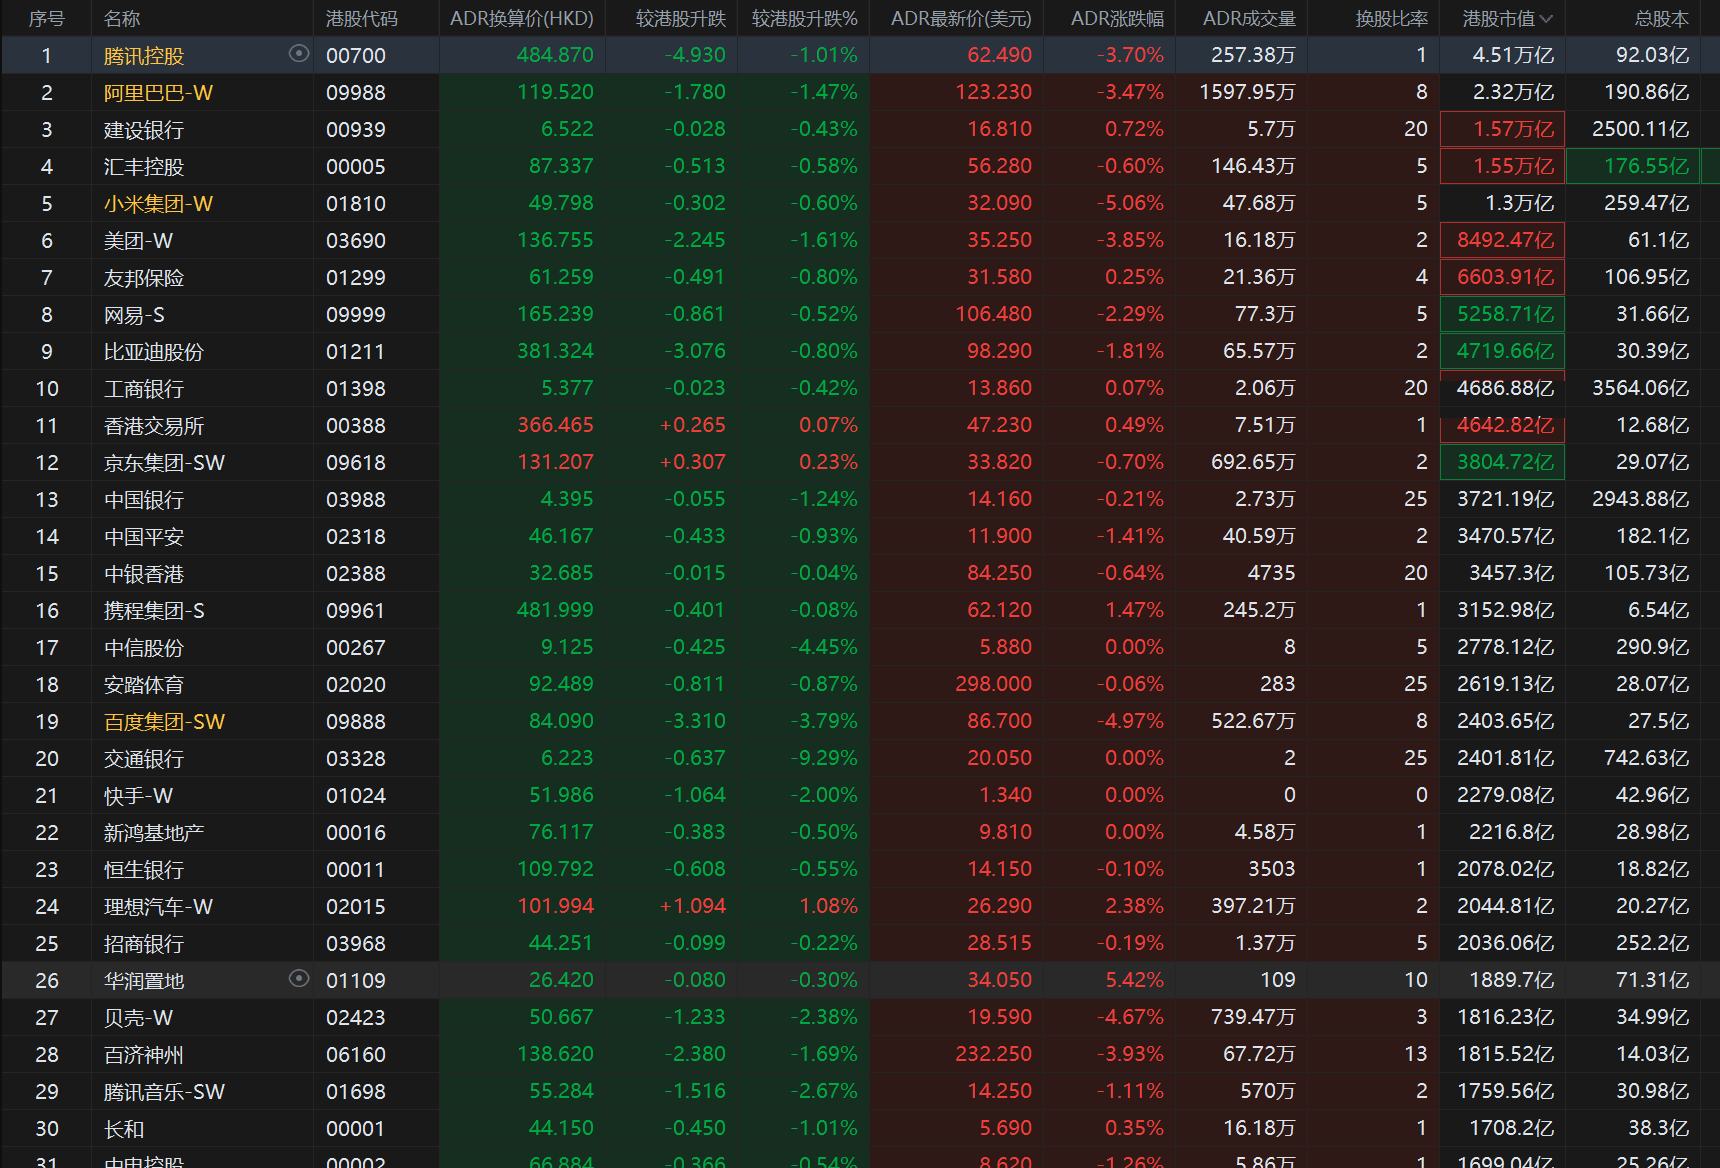Click stock code 09618

[x=356, y=463]
